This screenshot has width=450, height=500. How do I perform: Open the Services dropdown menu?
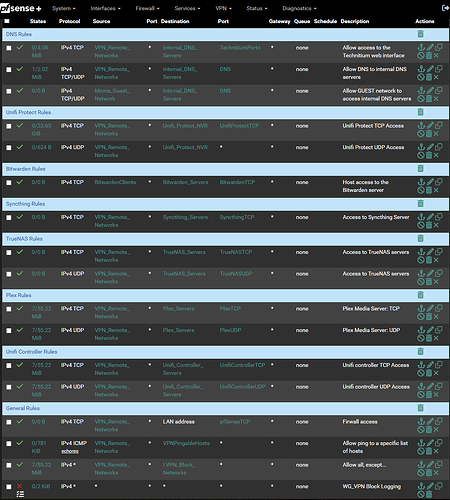[187, 8]
